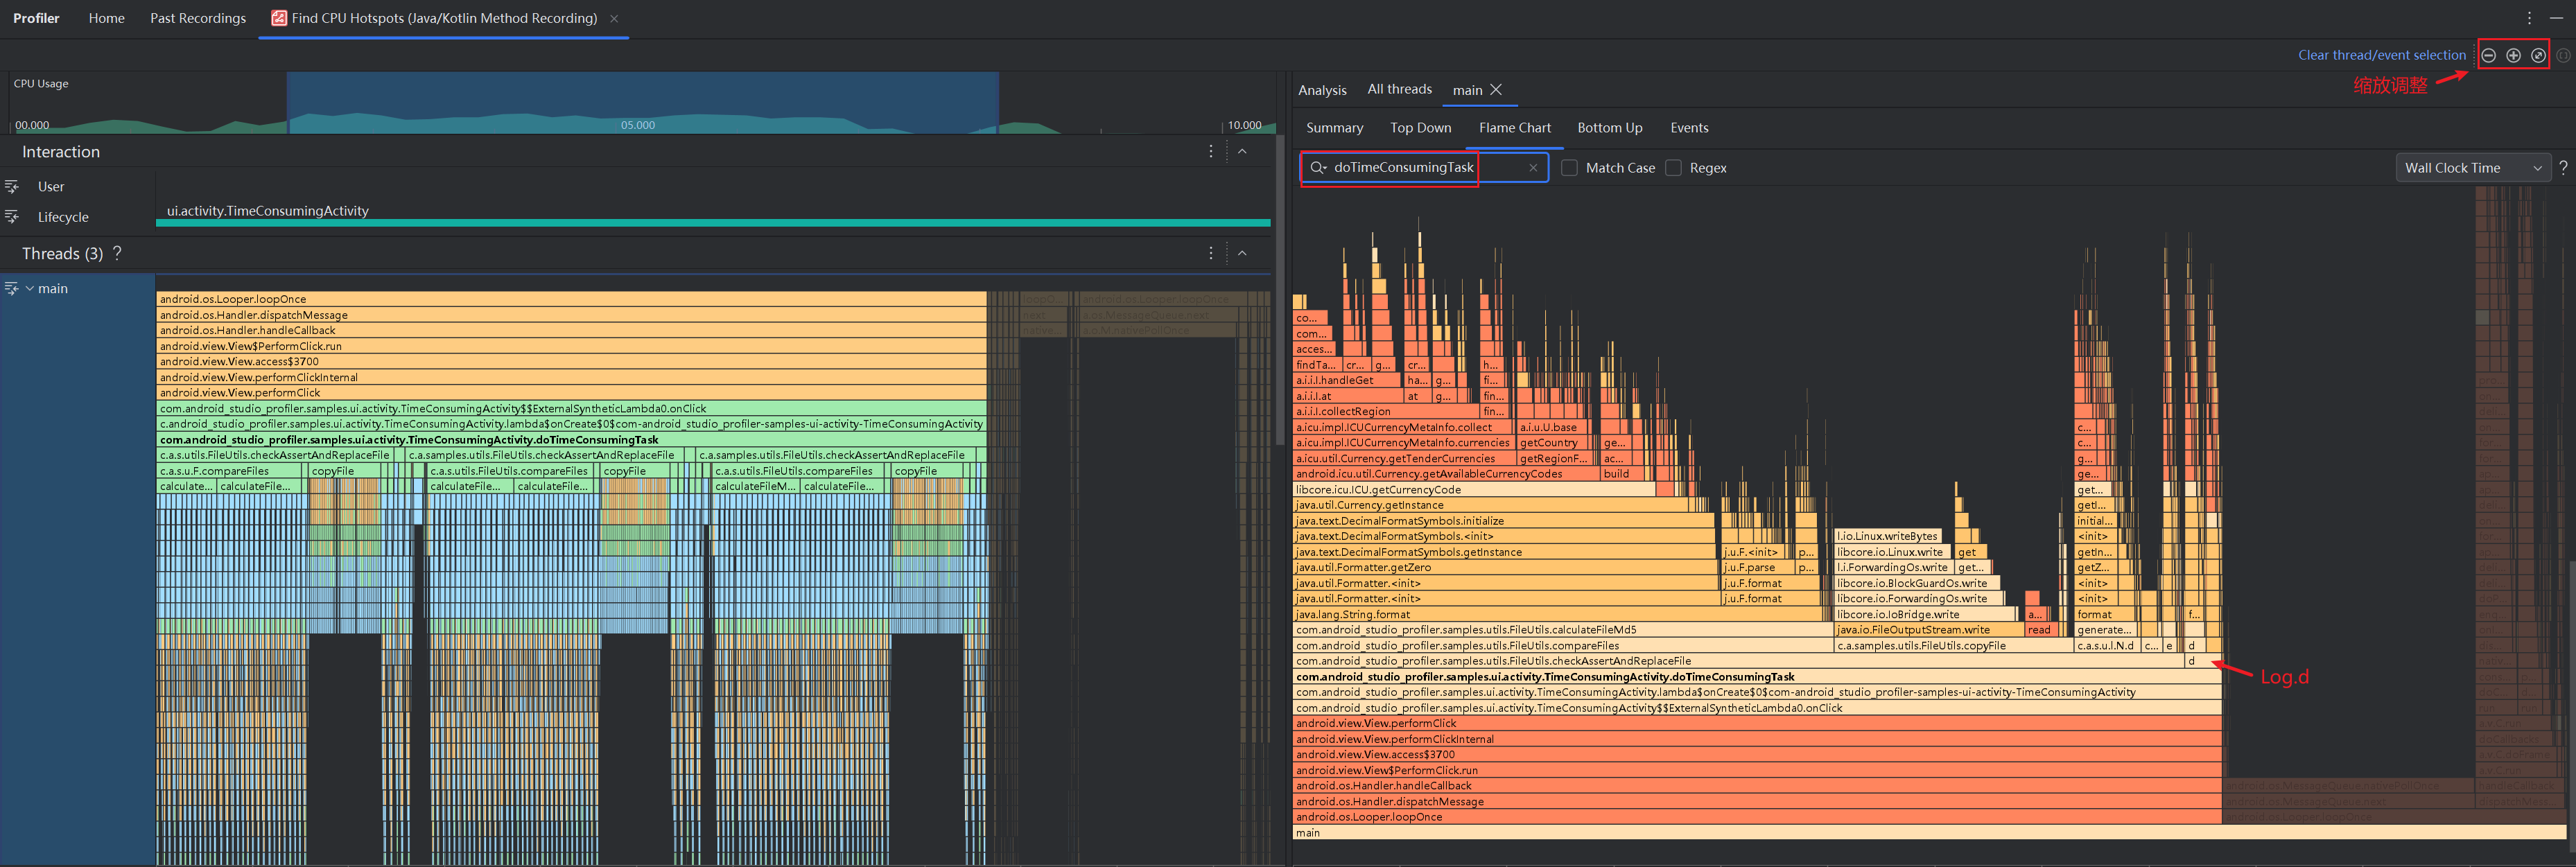2576x867 pixels.
Task: Open Interaction section options menu
Action: coord(1211,151)
